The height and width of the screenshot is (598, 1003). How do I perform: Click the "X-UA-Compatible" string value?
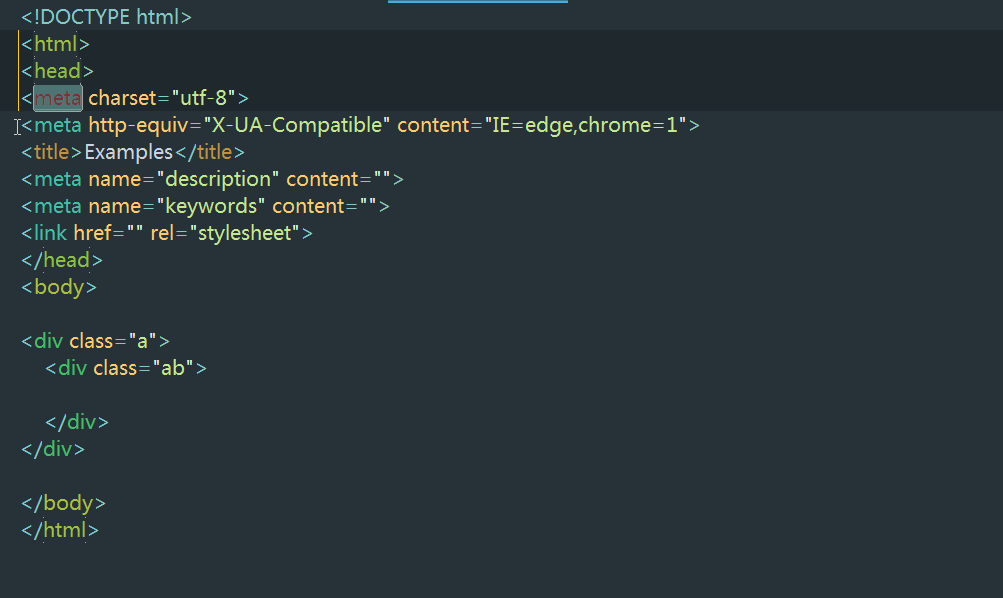297,125
